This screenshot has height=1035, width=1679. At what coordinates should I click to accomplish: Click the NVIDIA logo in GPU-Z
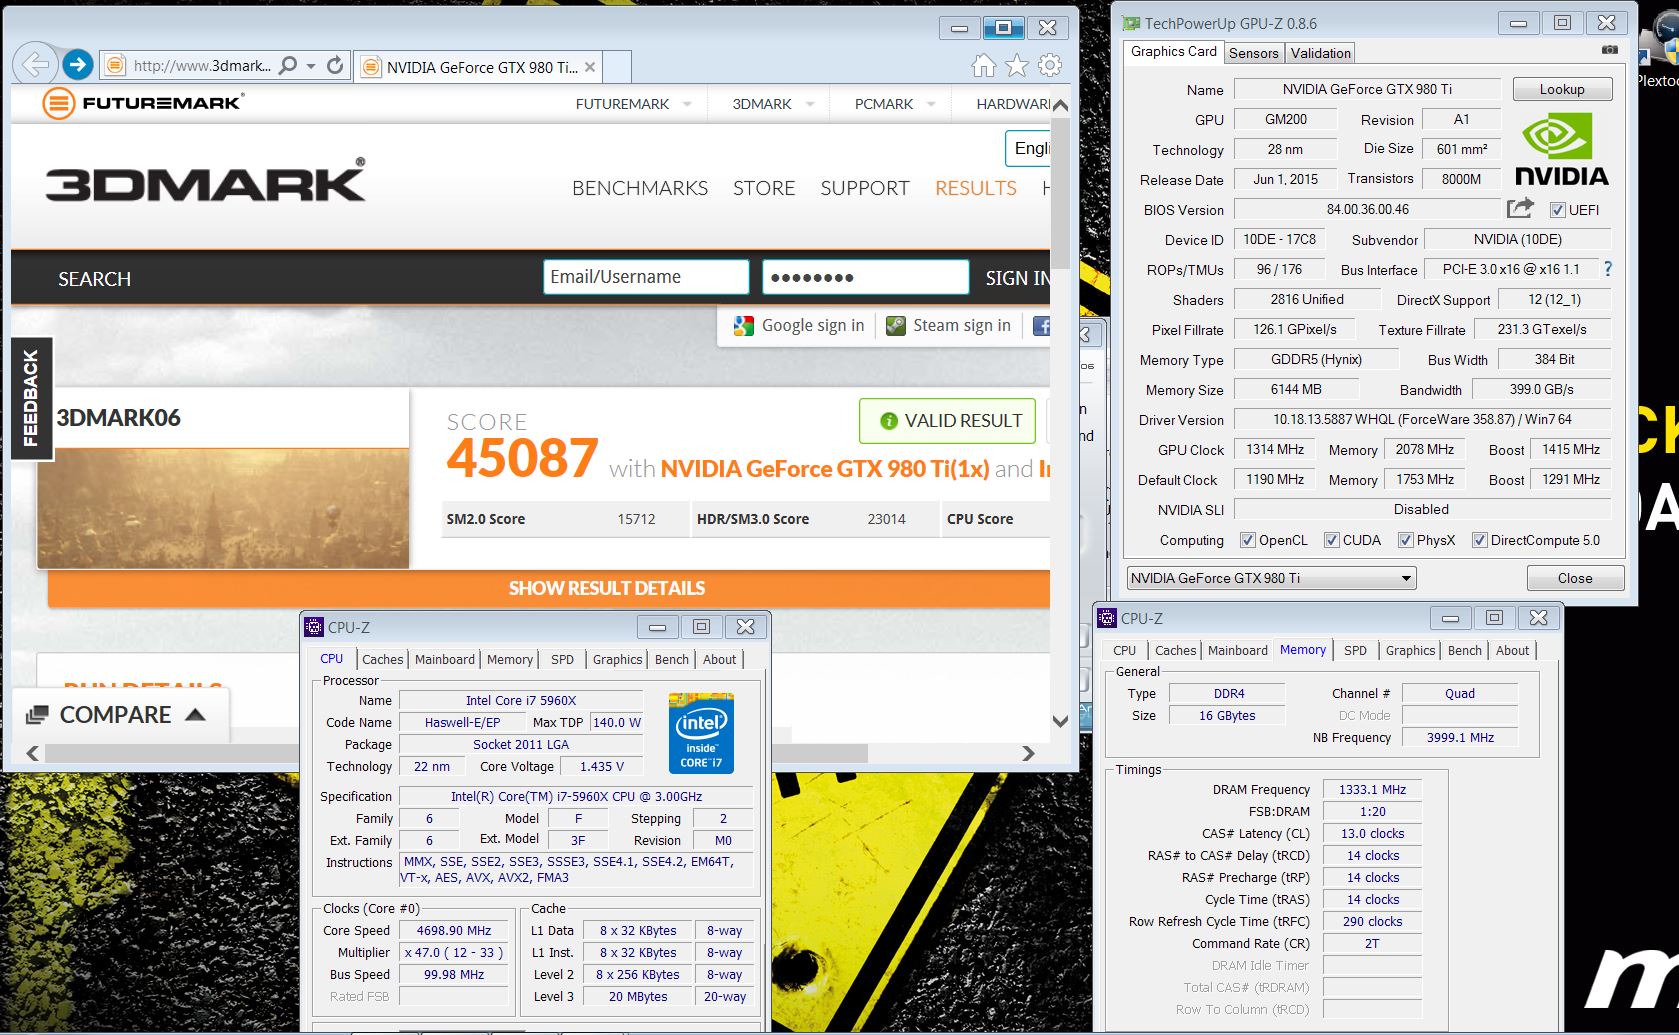point(1562,151)
